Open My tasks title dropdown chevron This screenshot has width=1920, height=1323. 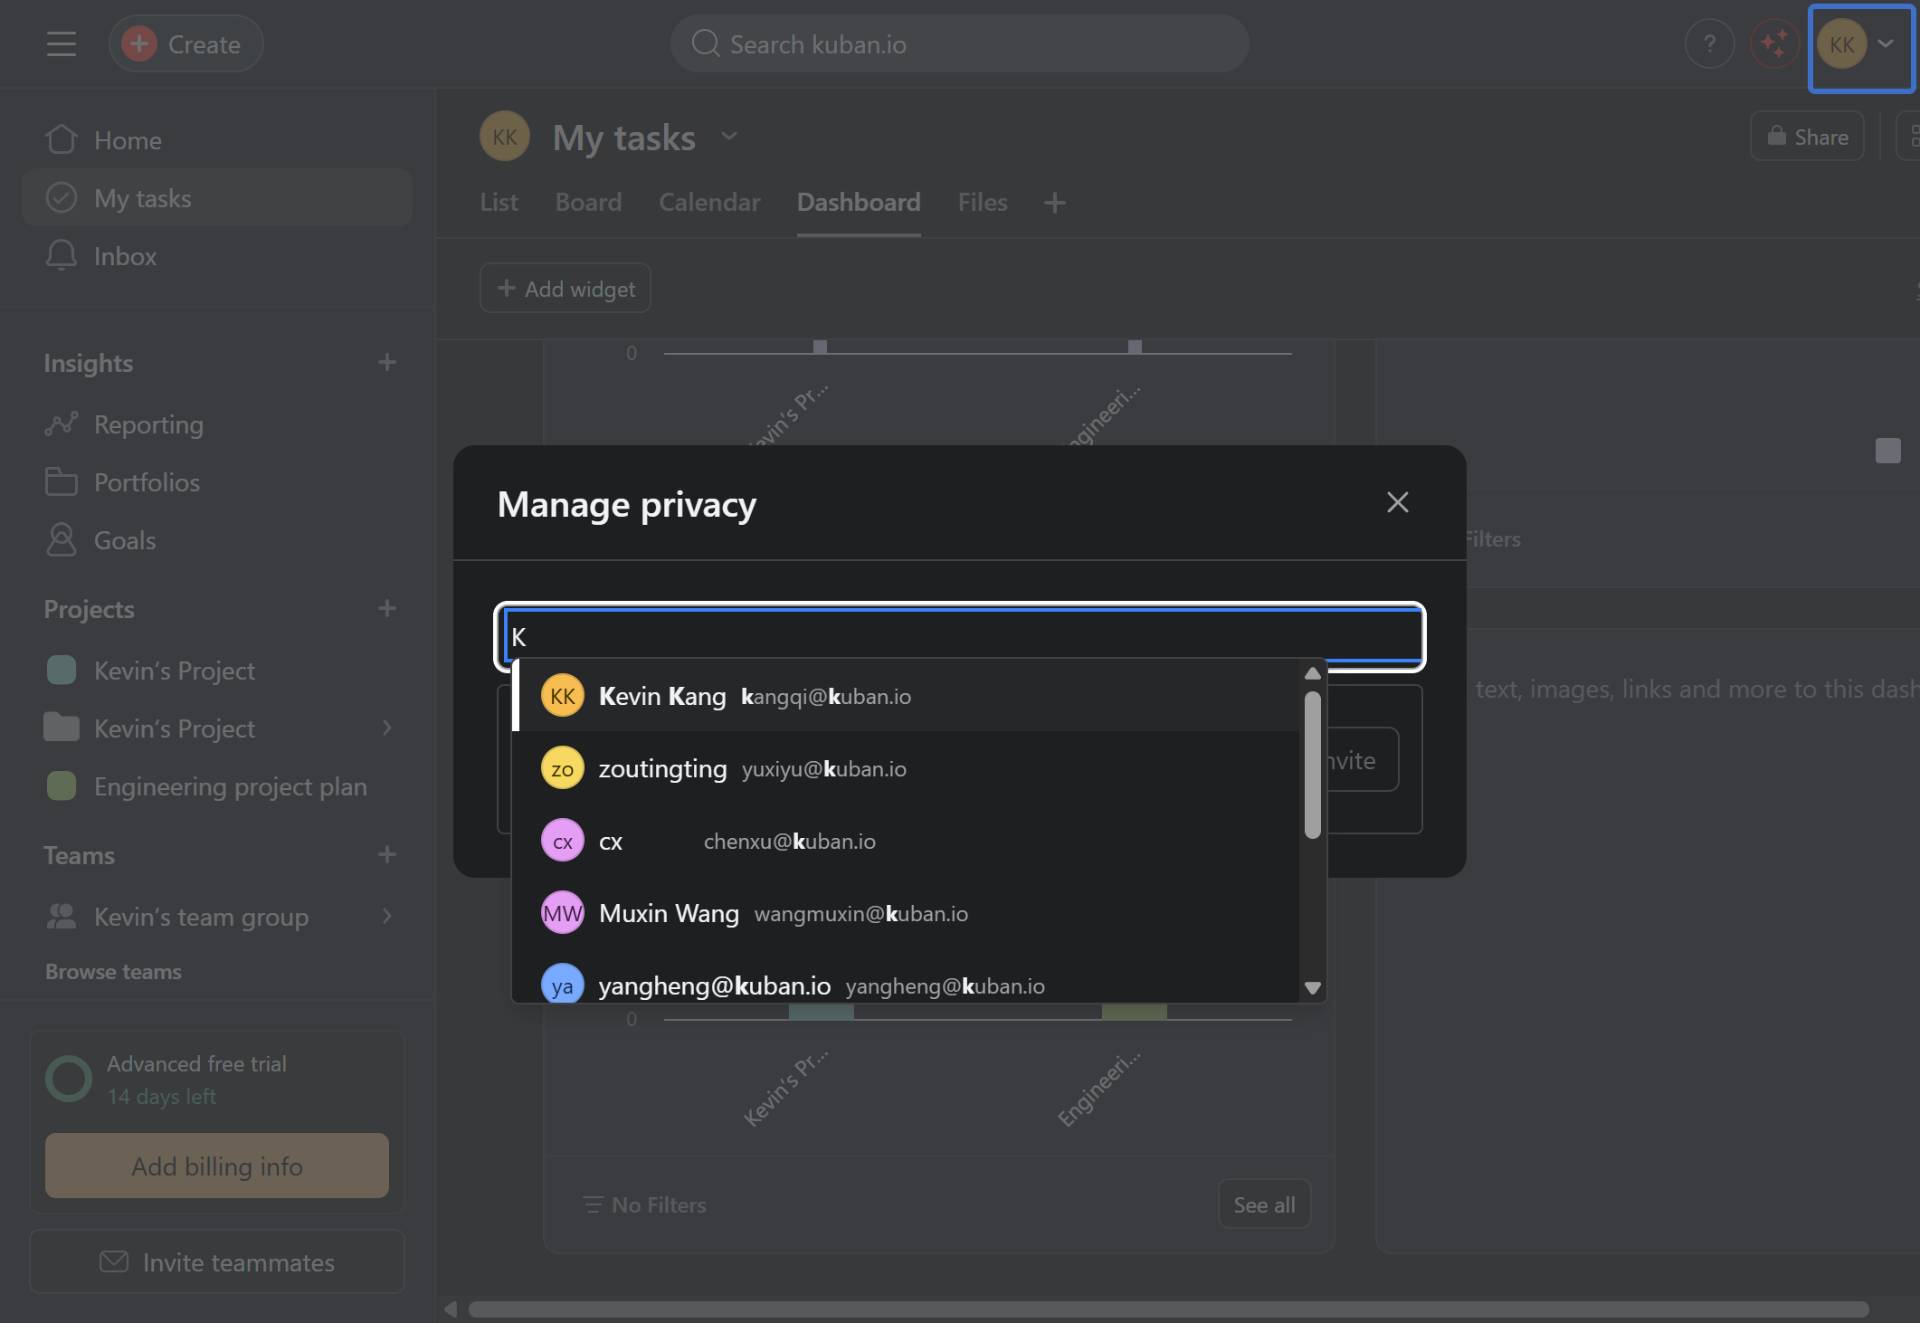[x=729, y=136]
